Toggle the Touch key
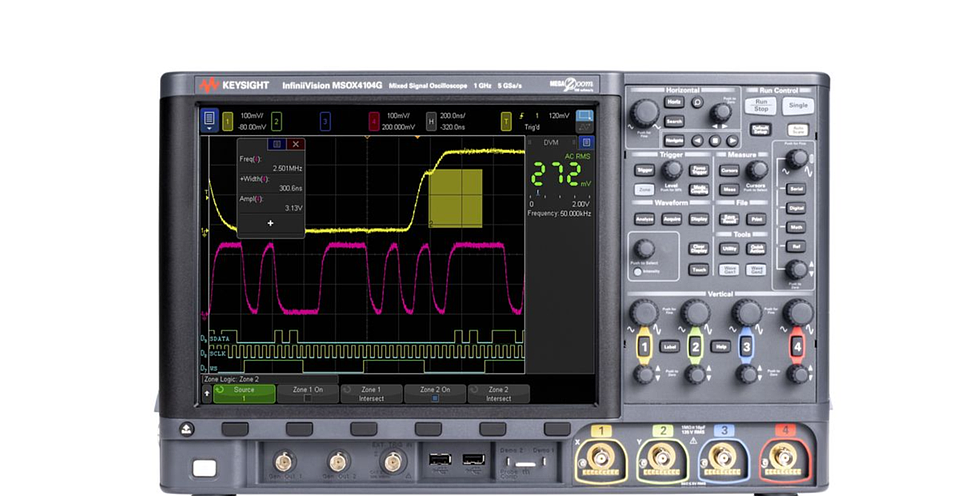Image resolution: width=966 pixels, height=498 pixels. click(698, 270)
